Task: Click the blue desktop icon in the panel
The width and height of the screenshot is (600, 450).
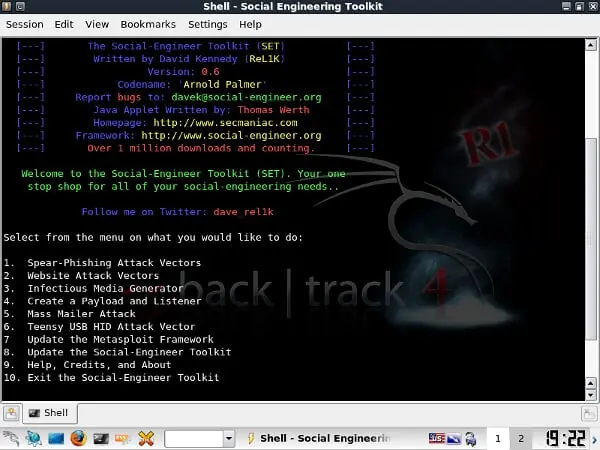Action: (x=56, y=439)
